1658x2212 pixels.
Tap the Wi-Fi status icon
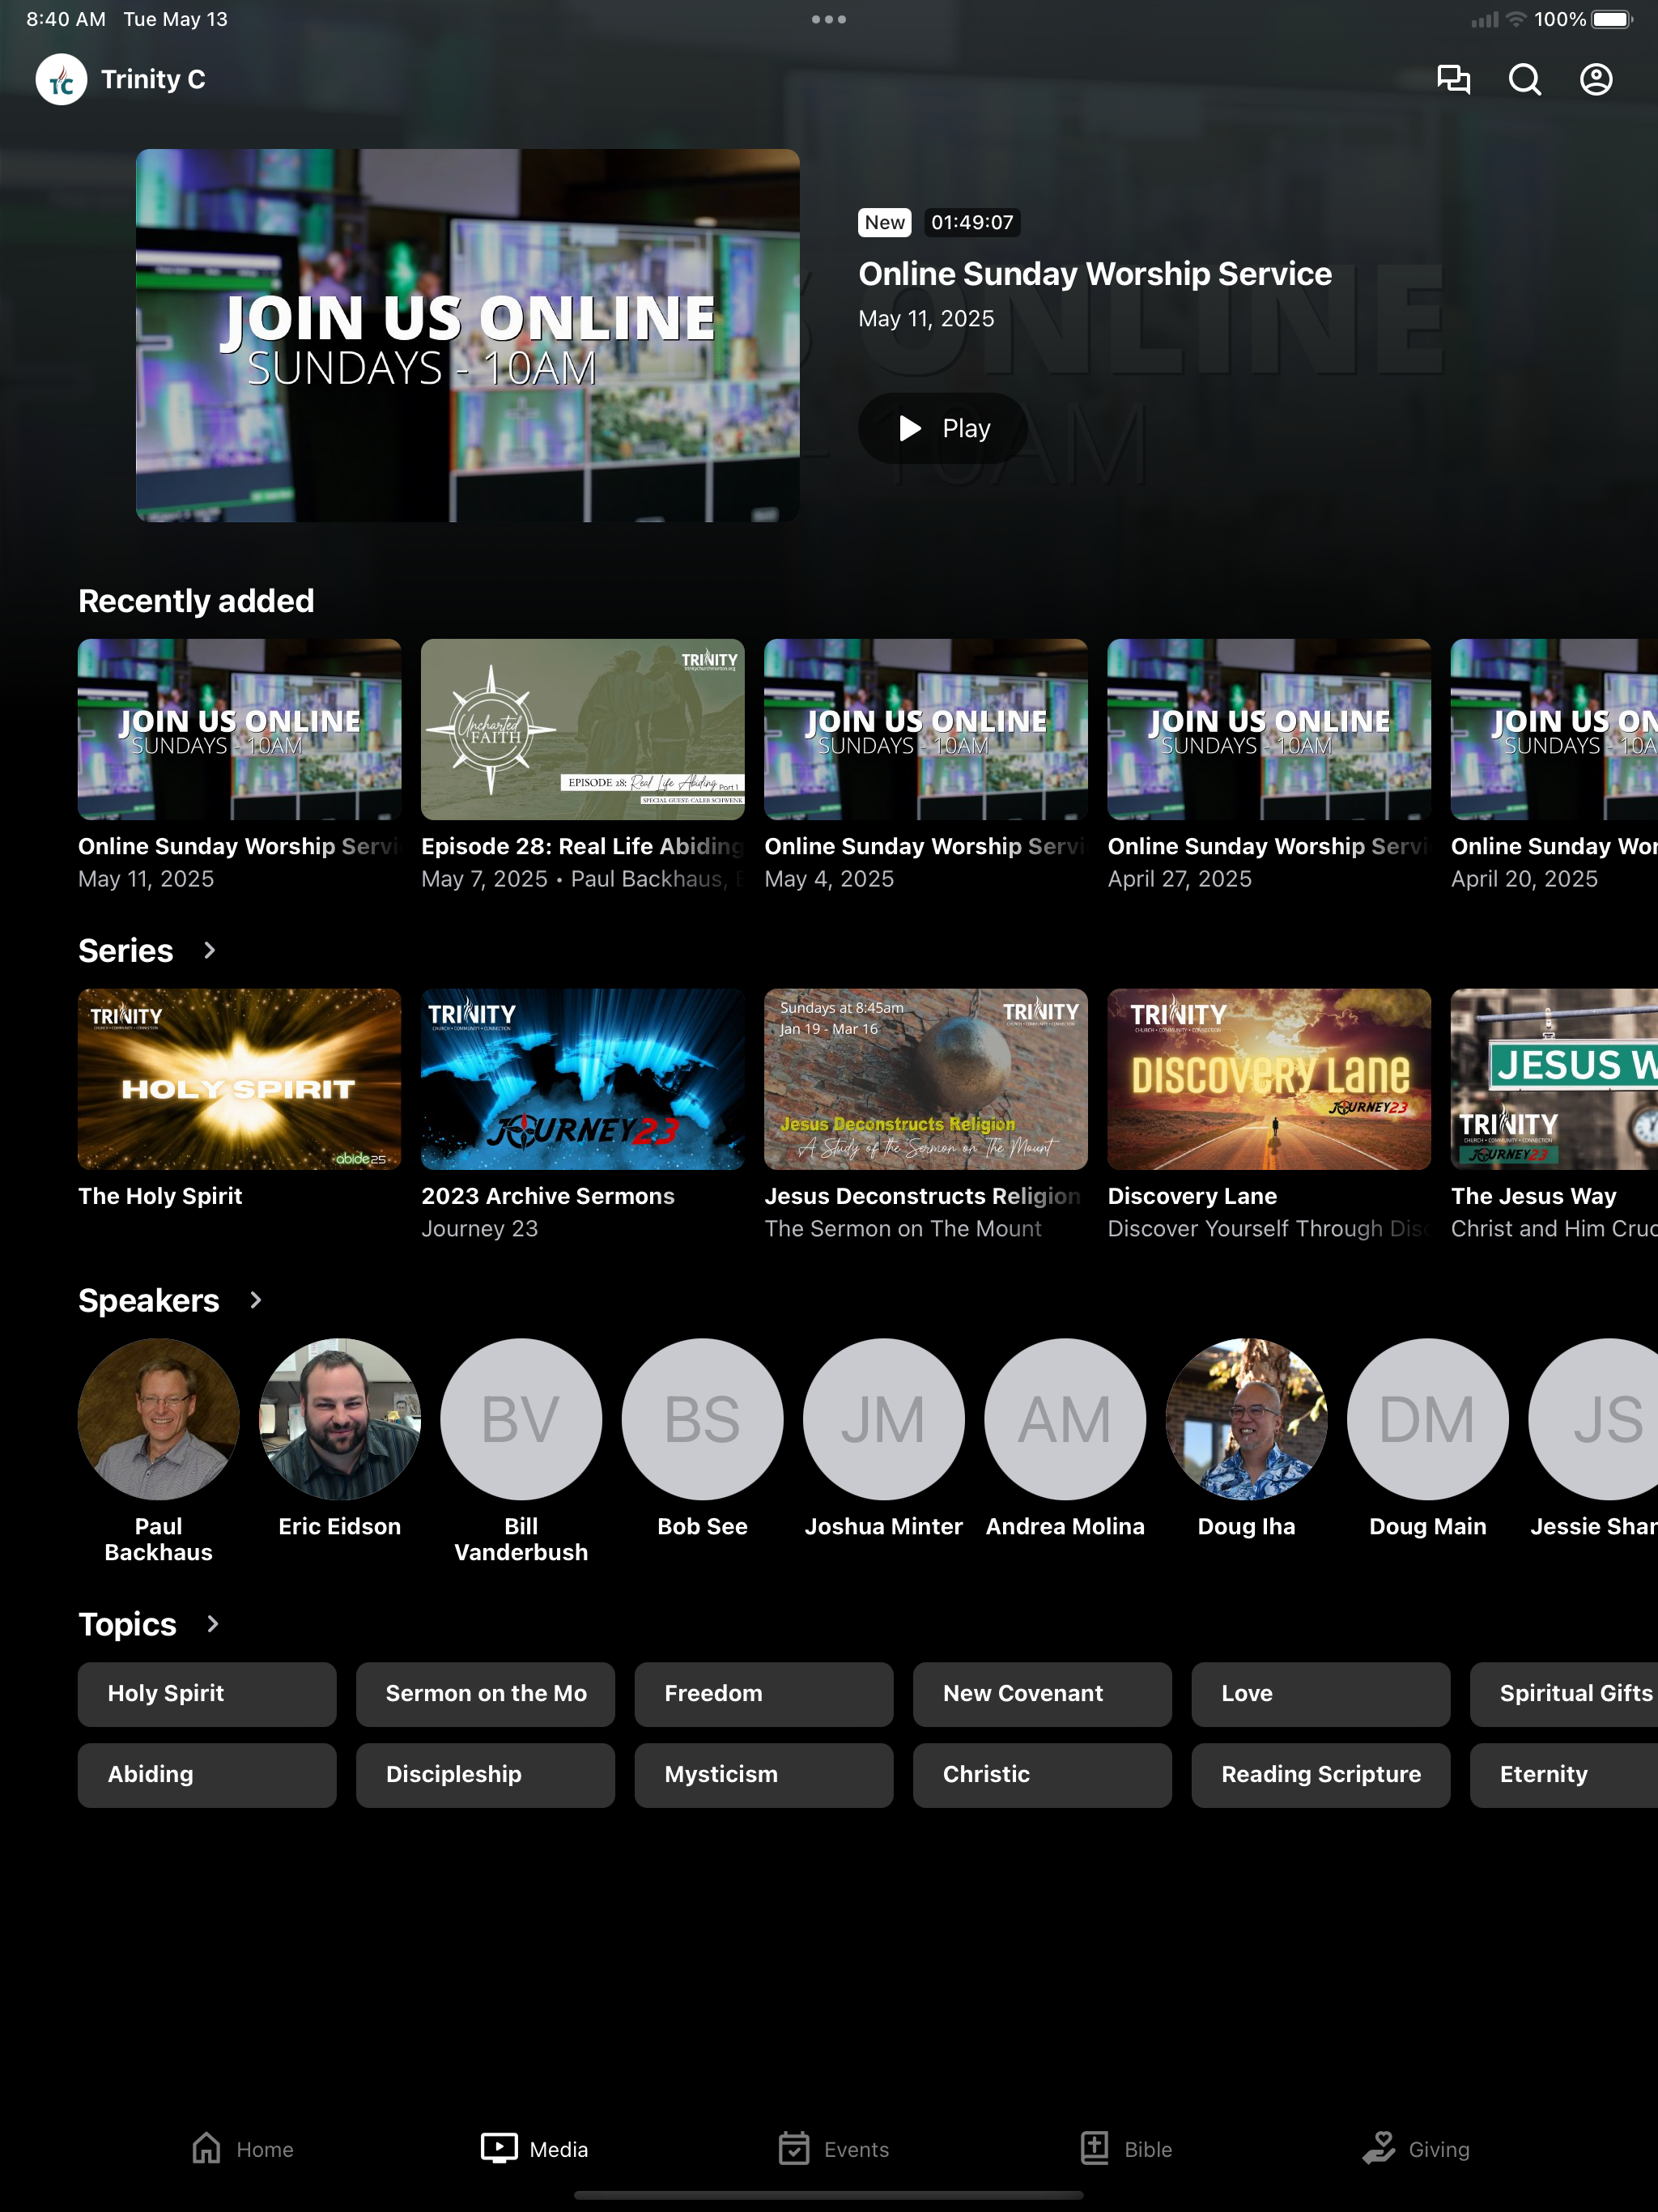click(x=1516, y=19)
